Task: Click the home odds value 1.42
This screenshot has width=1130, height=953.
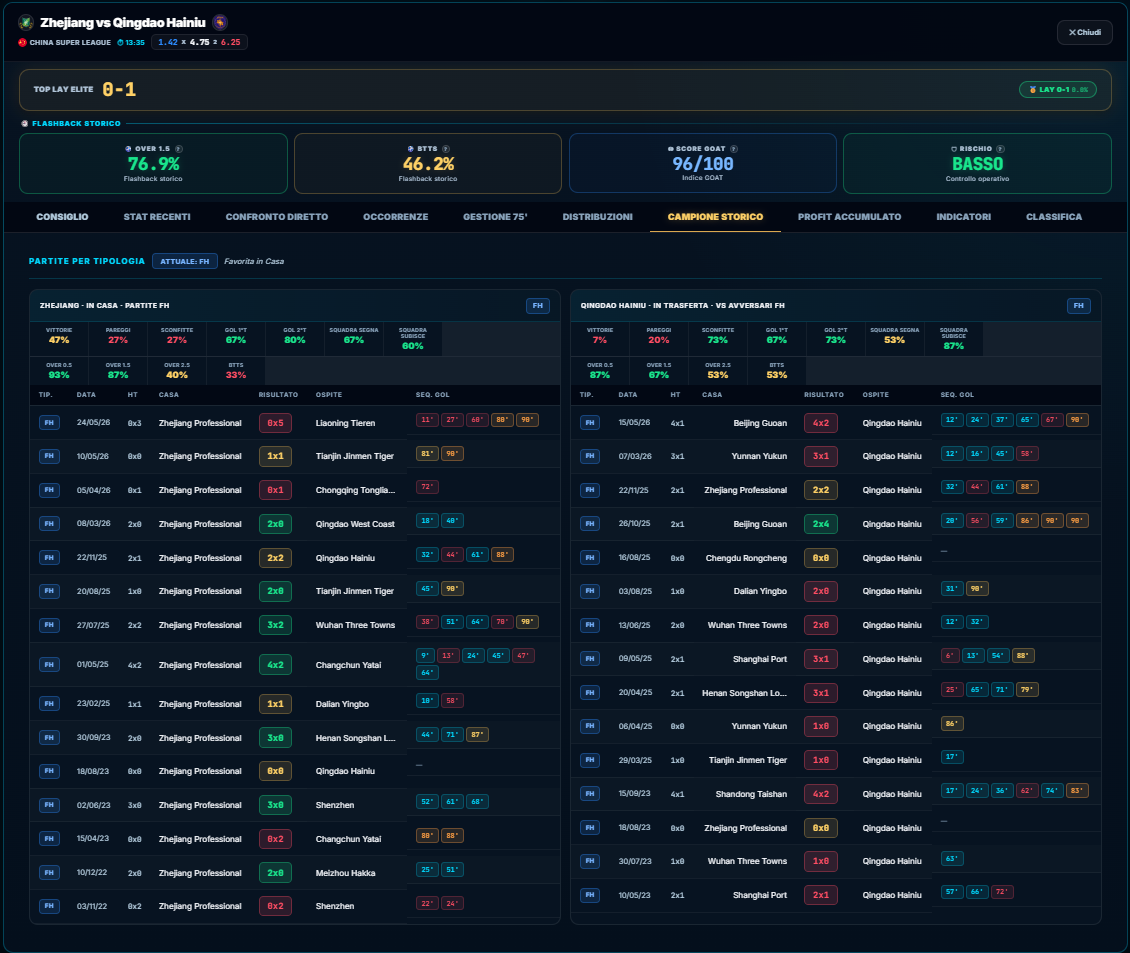Action: click(x=168, y=43)
